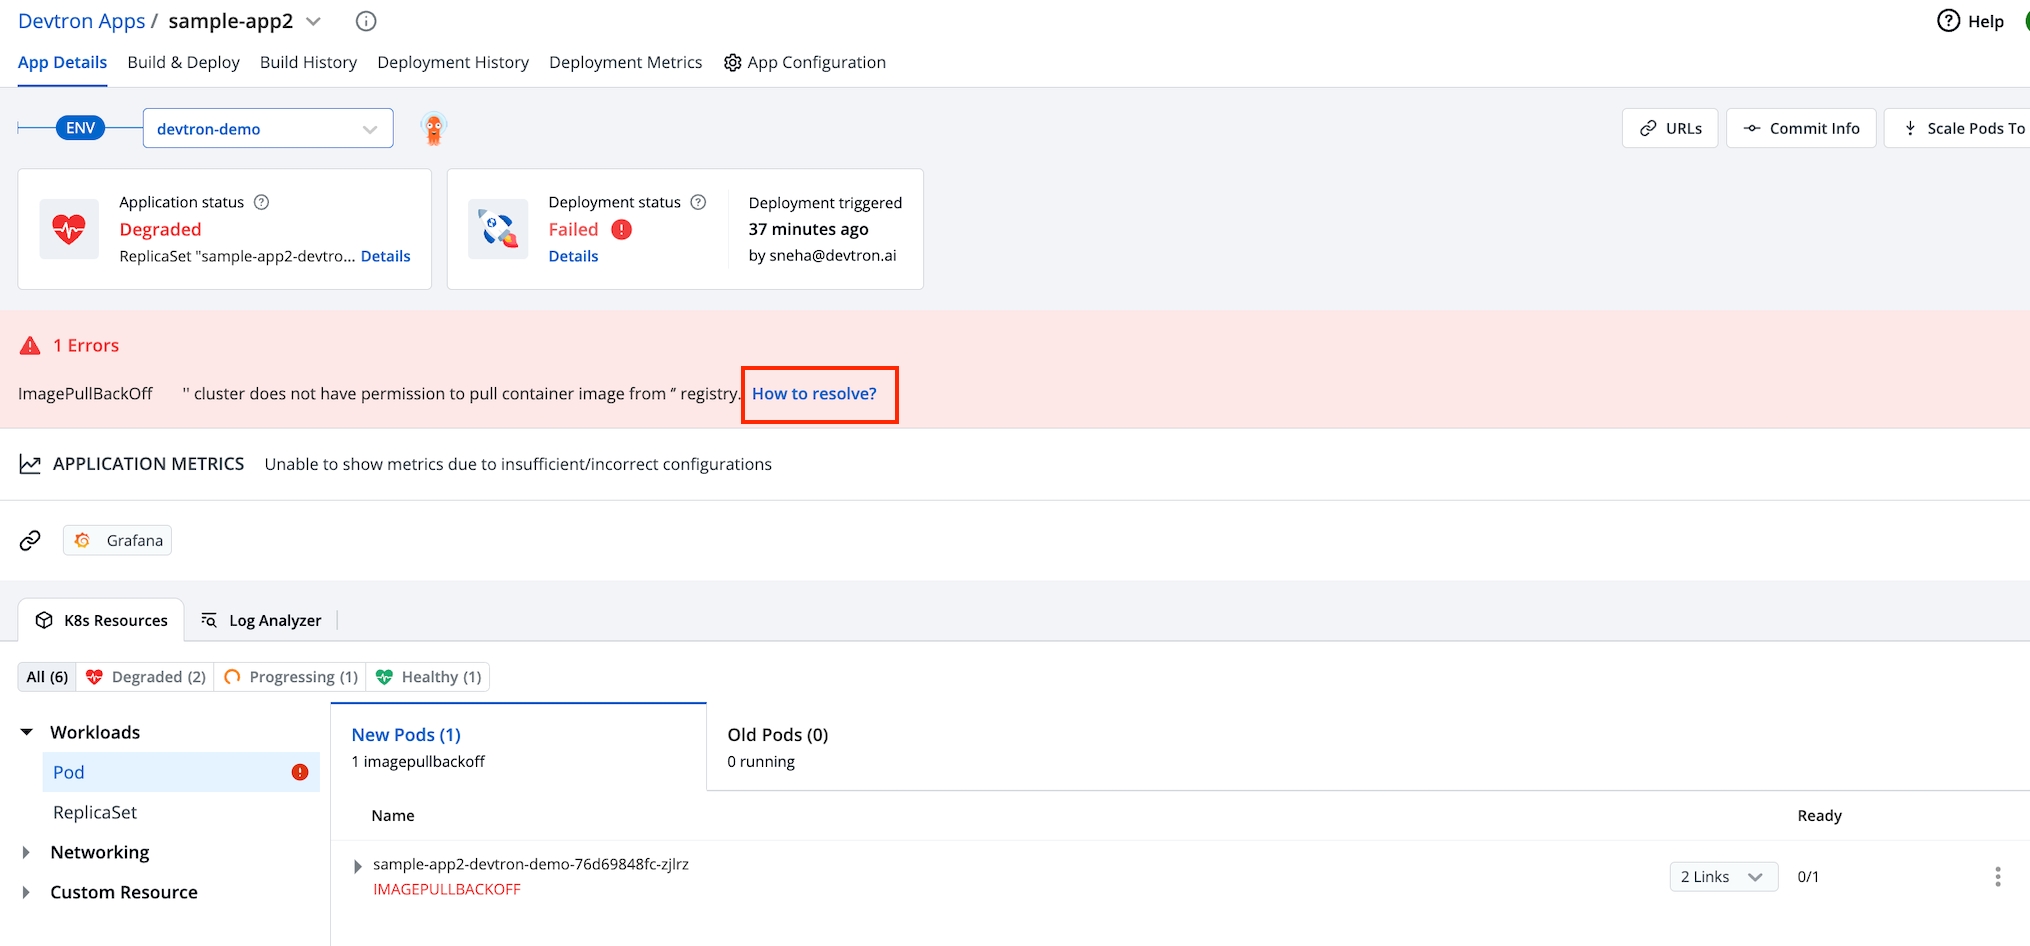The image size is (2030, 946).
Task: Select Pod in the Workloads tree
Action: pyautogui.click(x=181, y=772)
